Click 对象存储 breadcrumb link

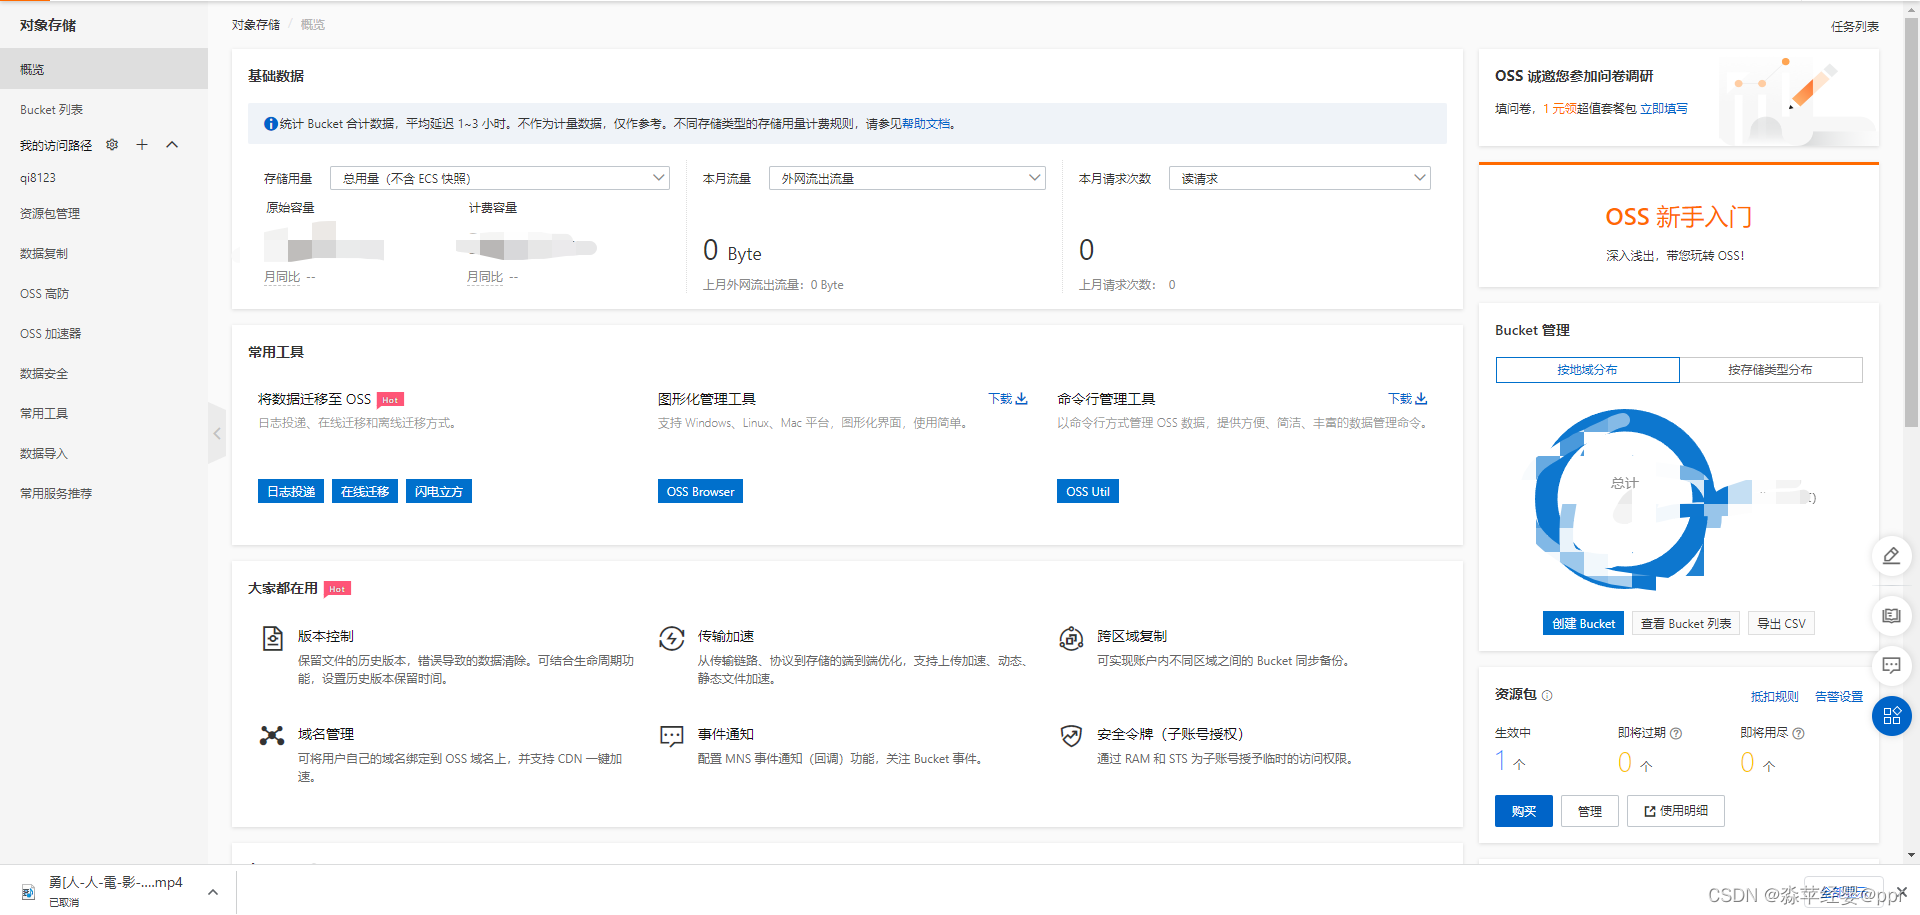pos(256,25)
